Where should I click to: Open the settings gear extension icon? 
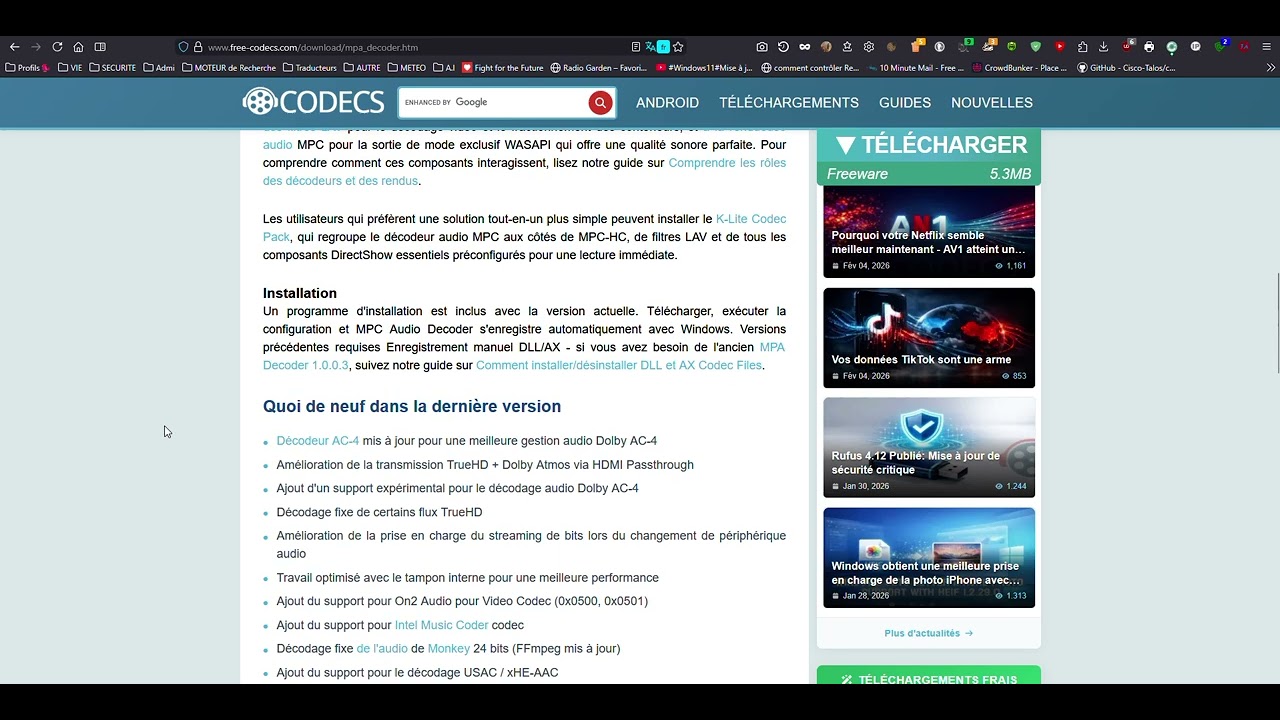tap(869, 47)
